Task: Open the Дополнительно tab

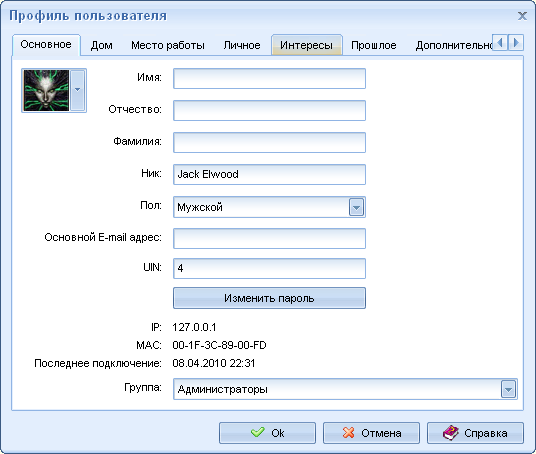Action: 454,45
